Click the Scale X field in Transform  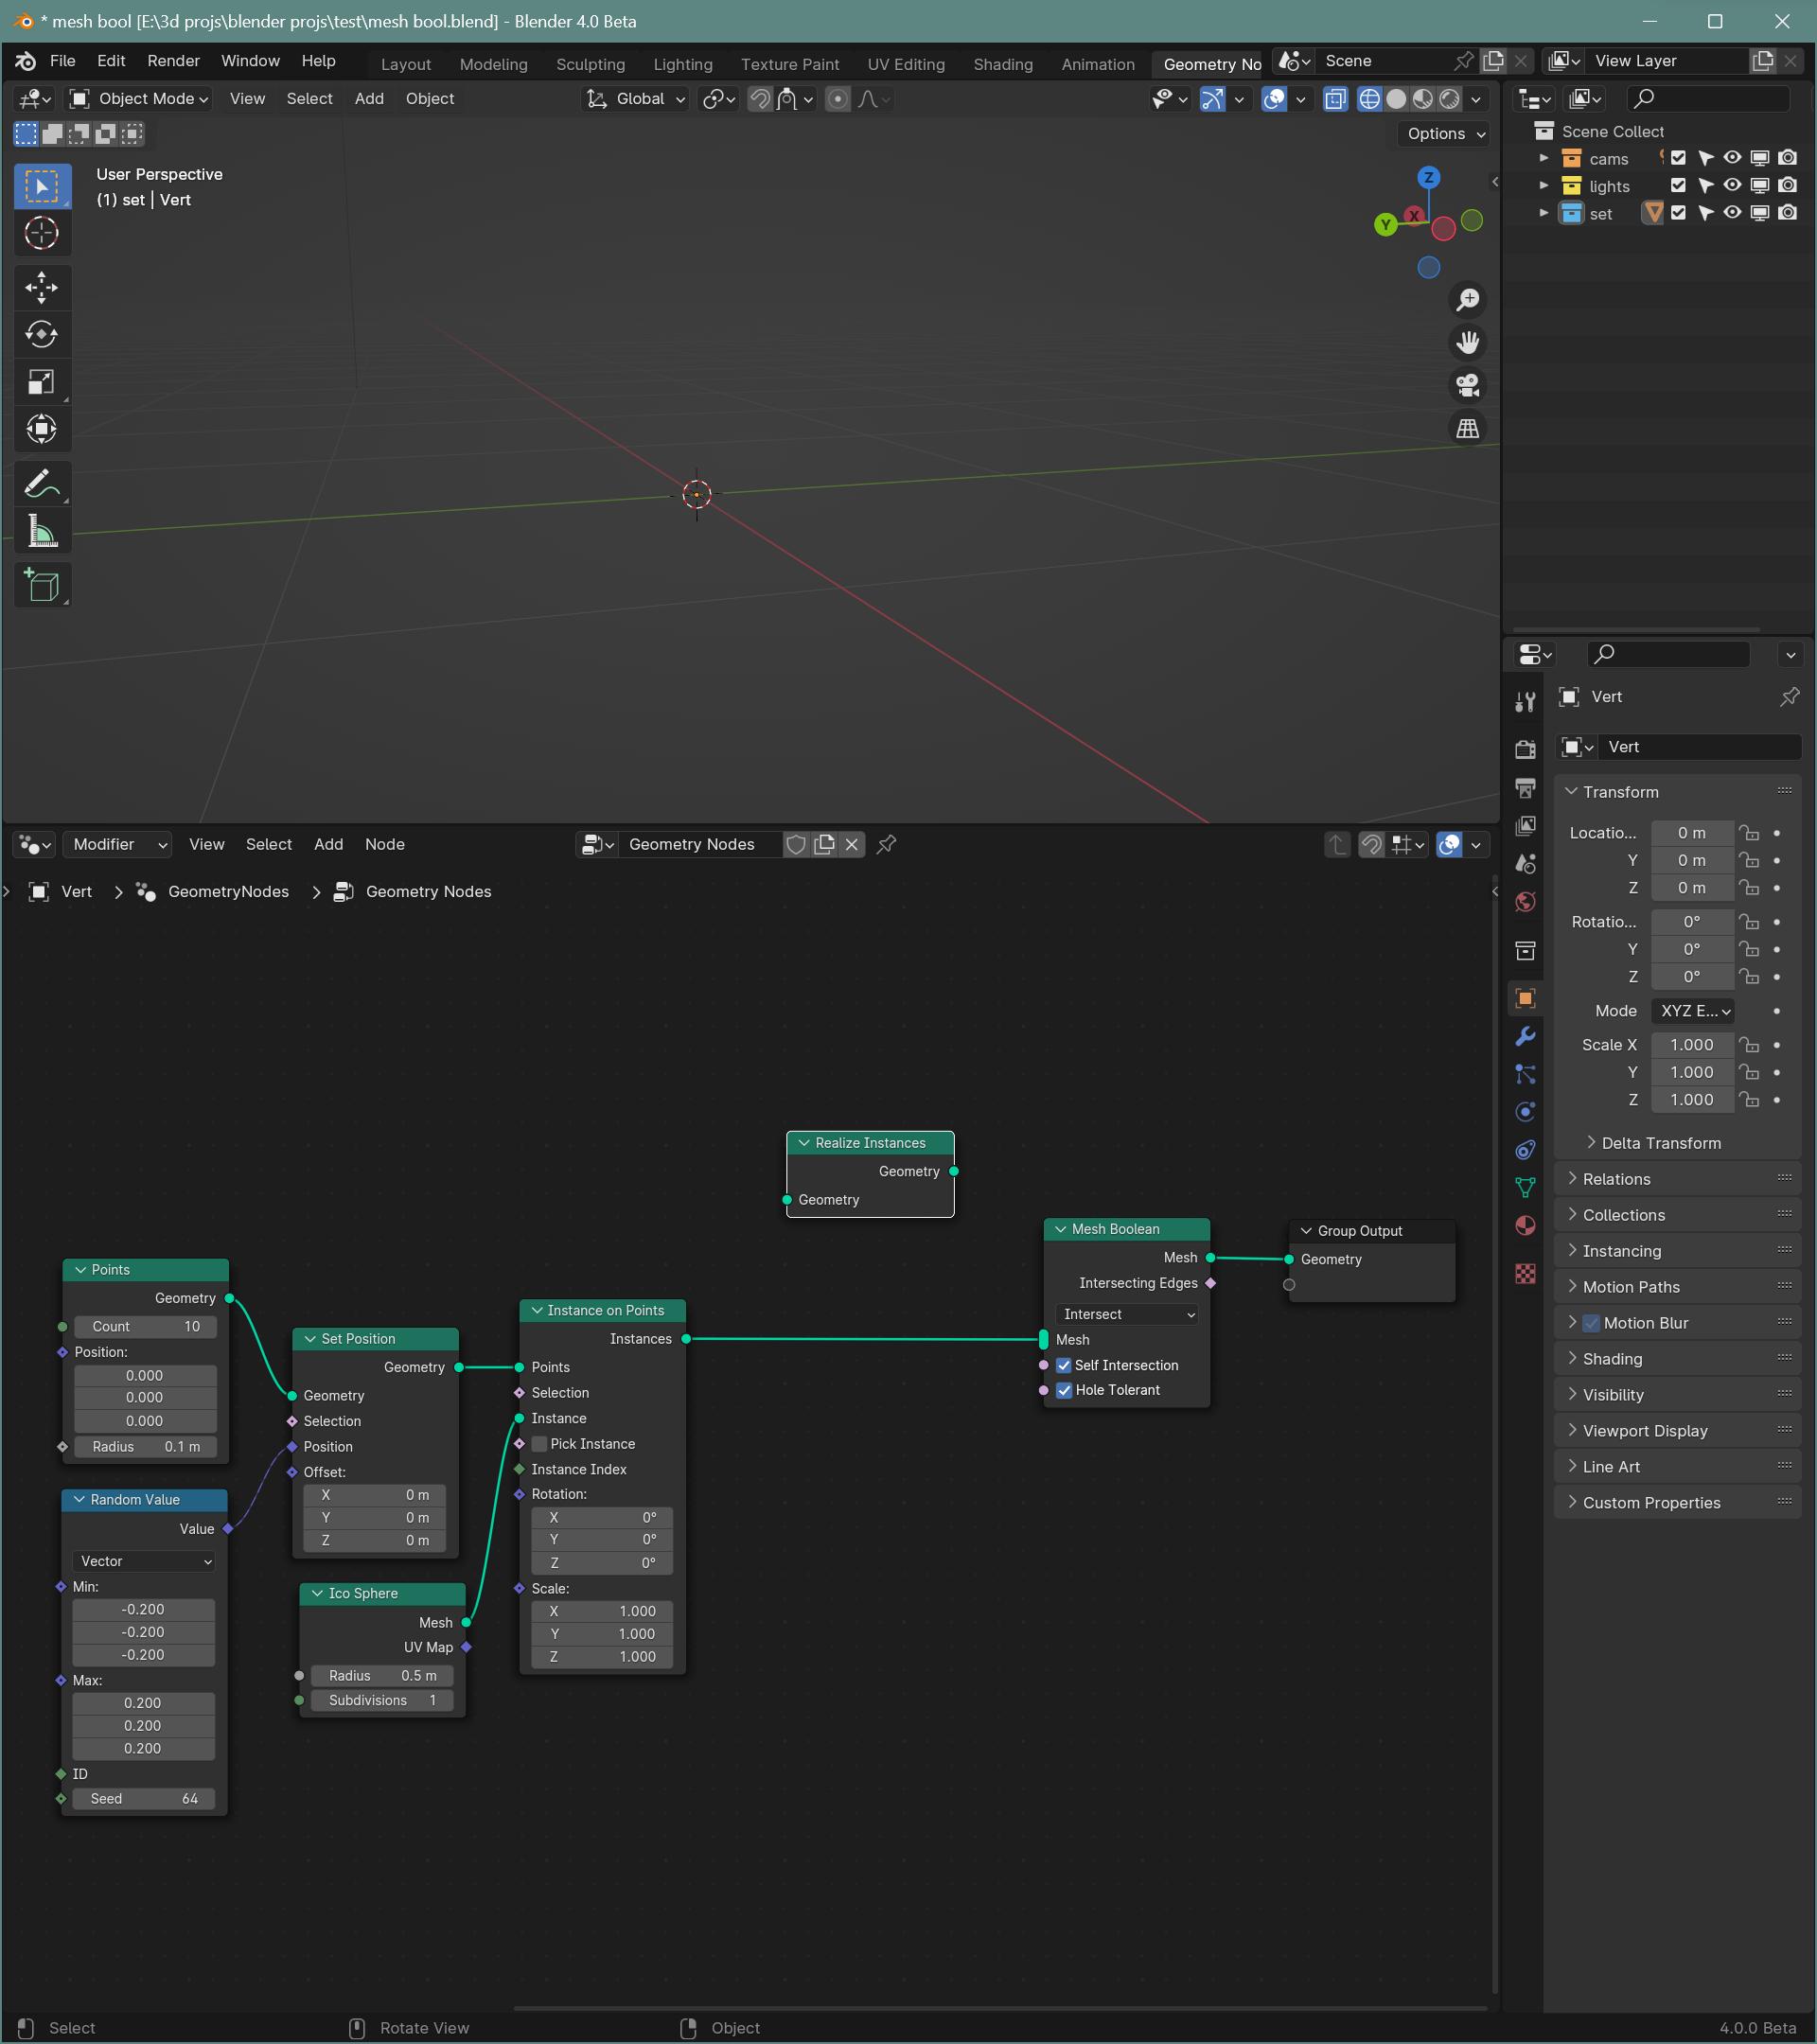(x=1692, y=1045)
